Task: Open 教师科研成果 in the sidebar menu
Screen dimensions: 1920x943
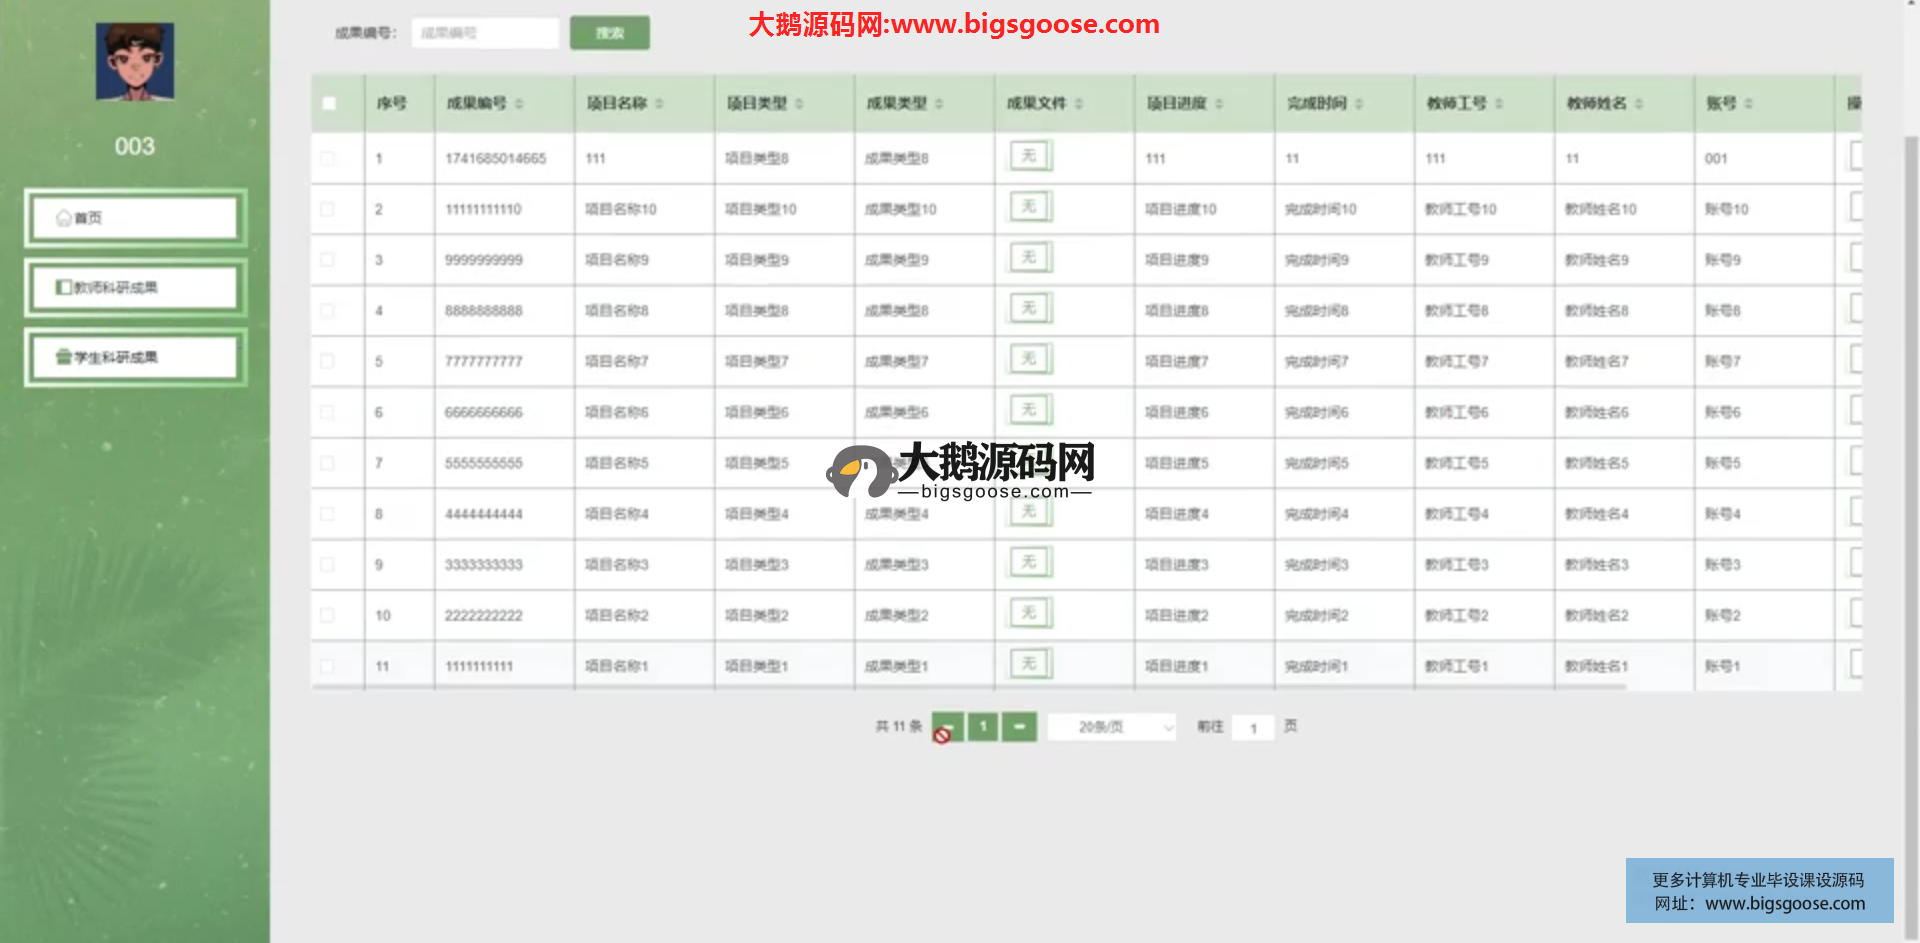Action: tap(135, 288)
